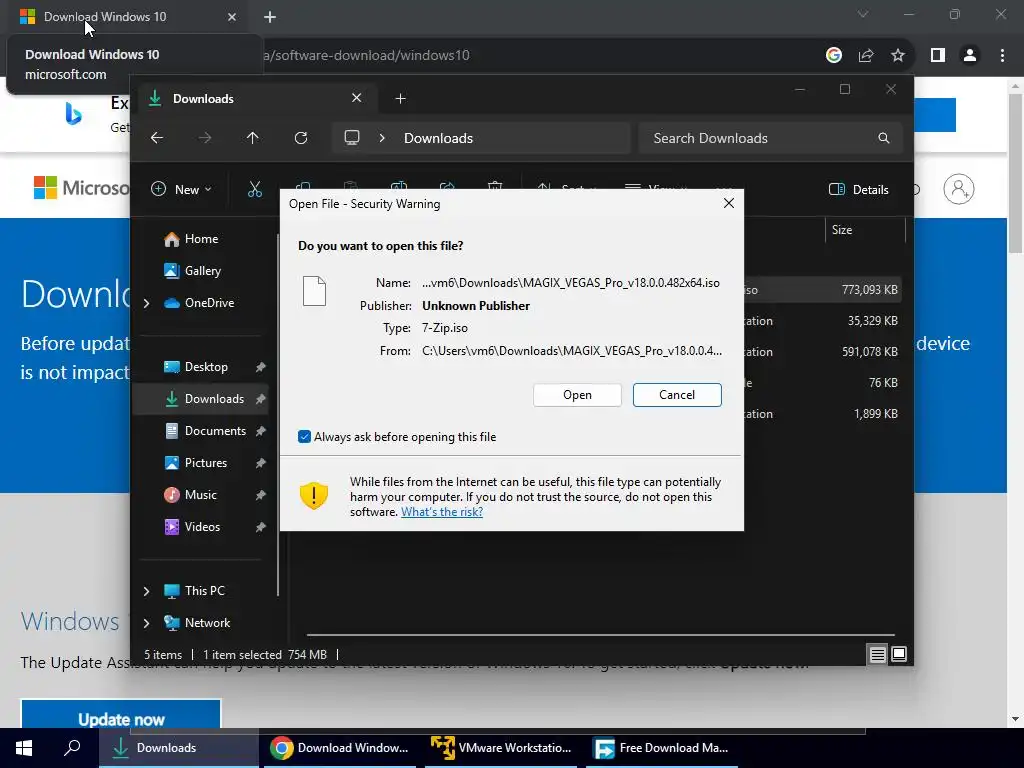Click Update now on the Microsoft page

click(121, 716)
